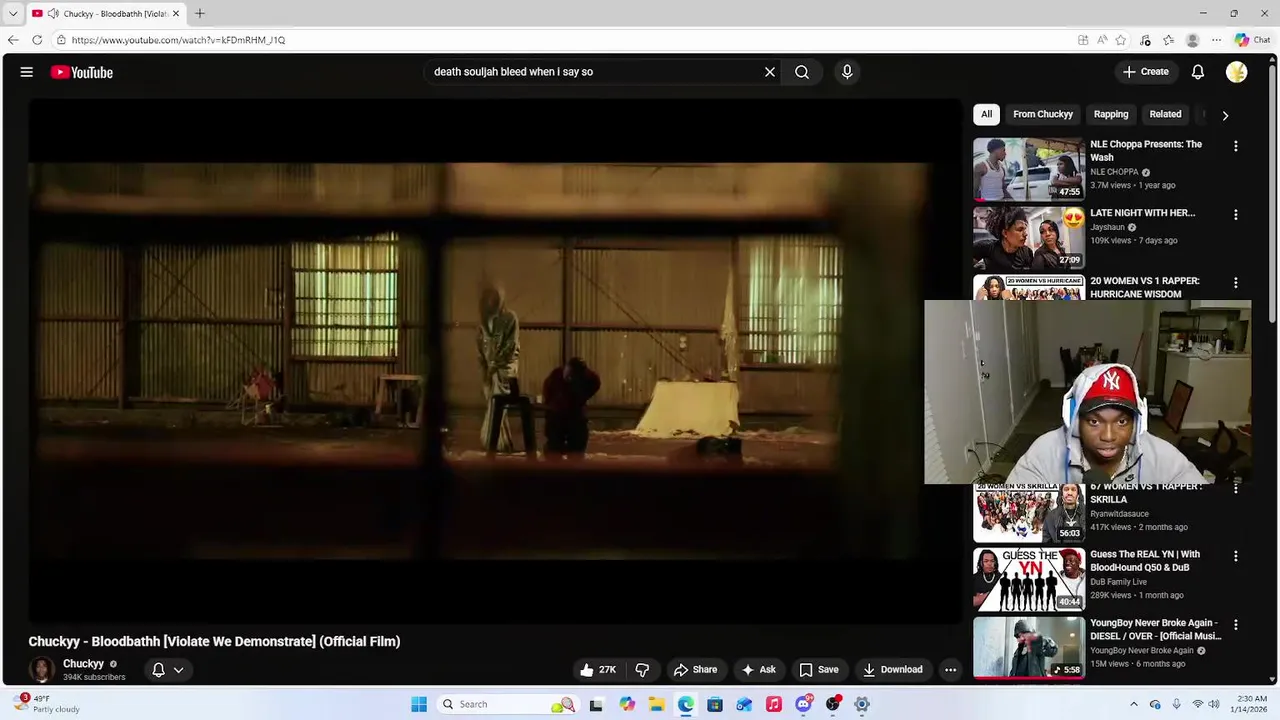Open YoungBoy Never Broke Again DIESEL thumbnail
This screenshot has width=1280, height=720.
click(1029, 647)
